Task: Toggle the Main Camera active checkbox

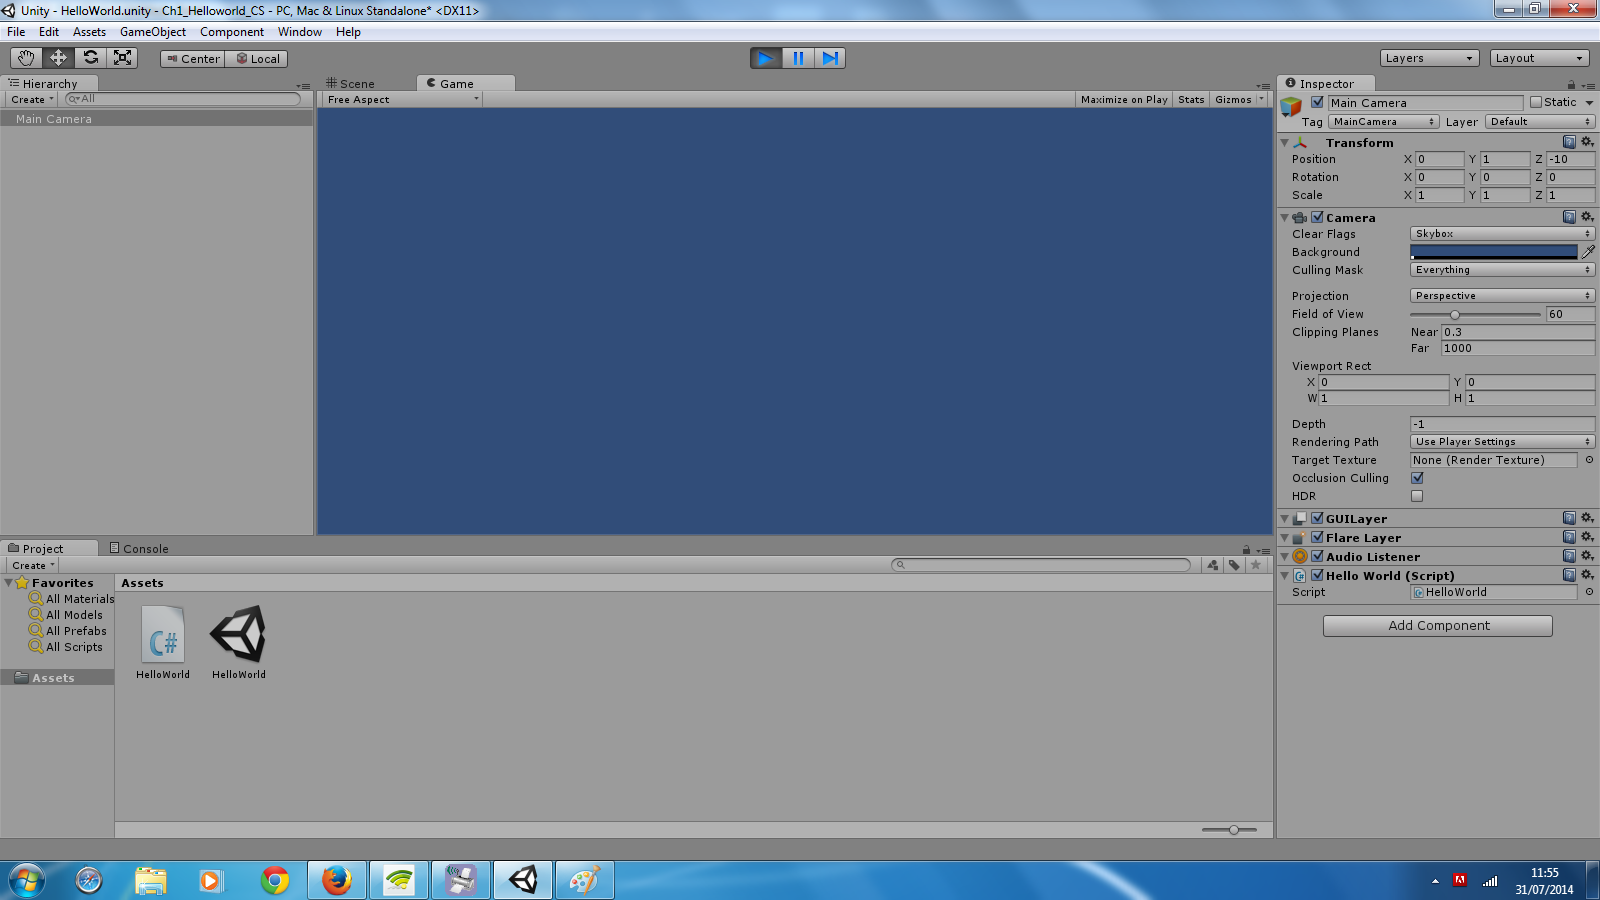Action: click(x=1317, y=102)
